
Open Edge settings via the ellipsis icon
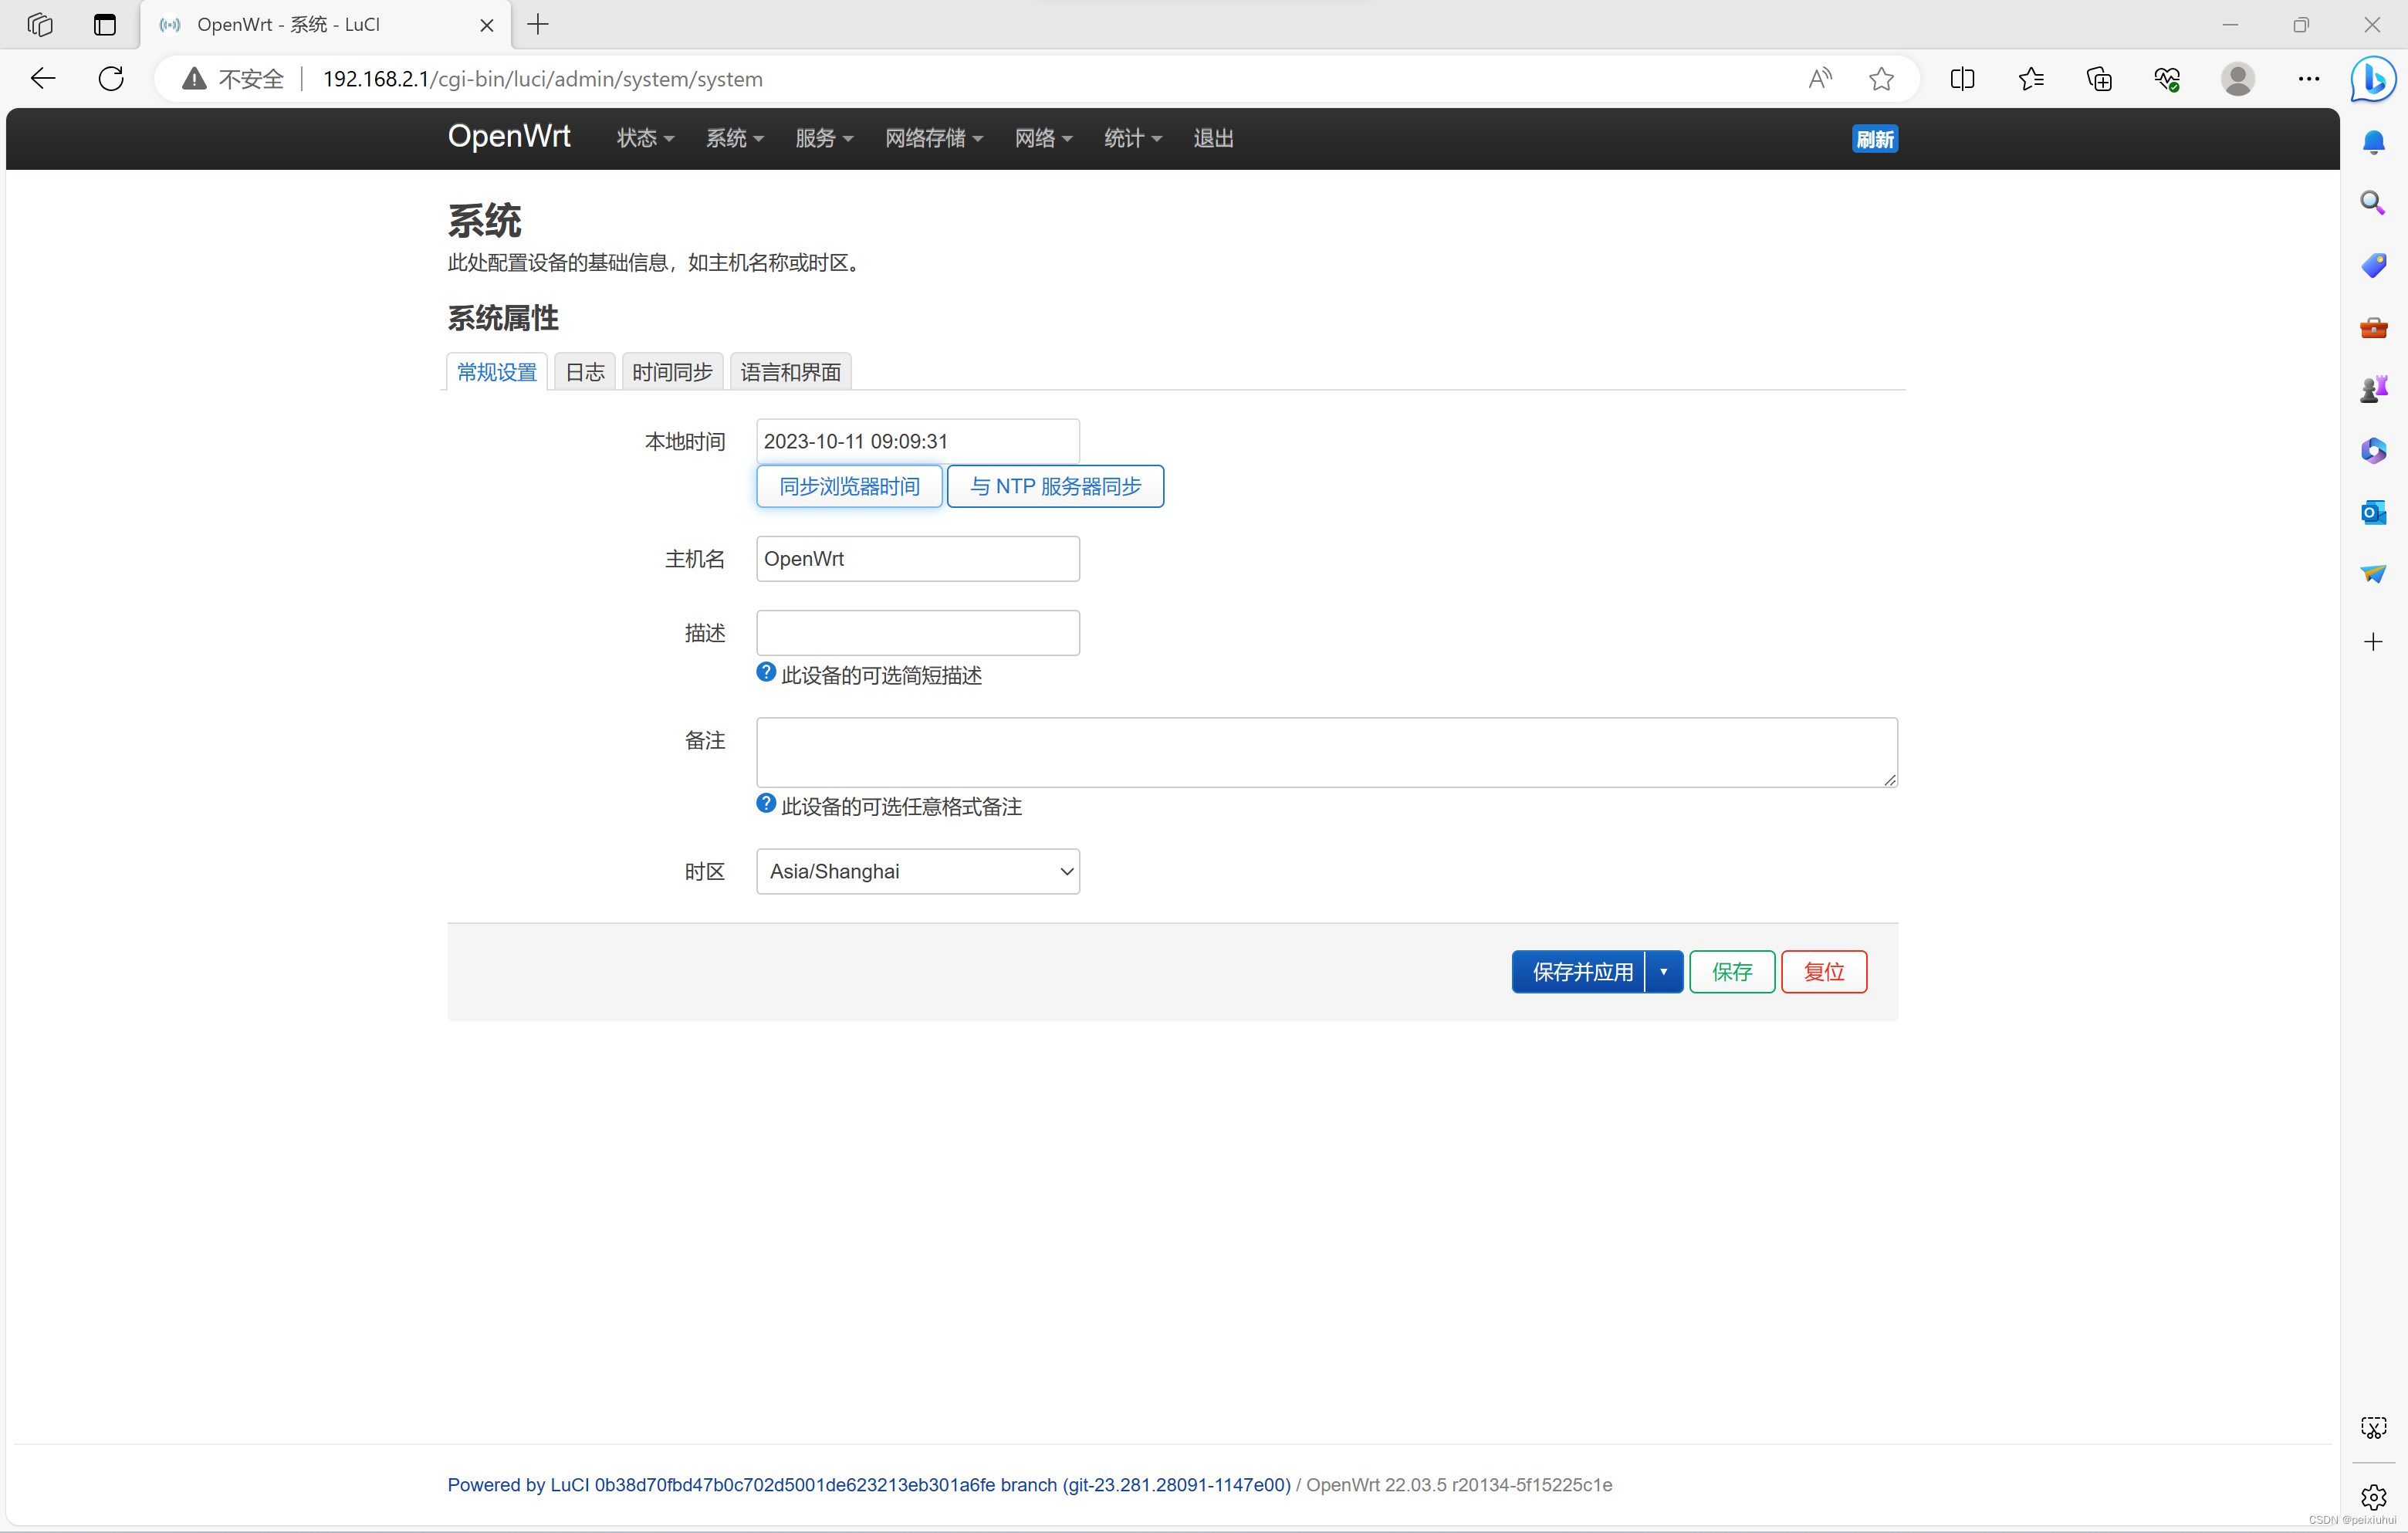[x=2308, y=78]
